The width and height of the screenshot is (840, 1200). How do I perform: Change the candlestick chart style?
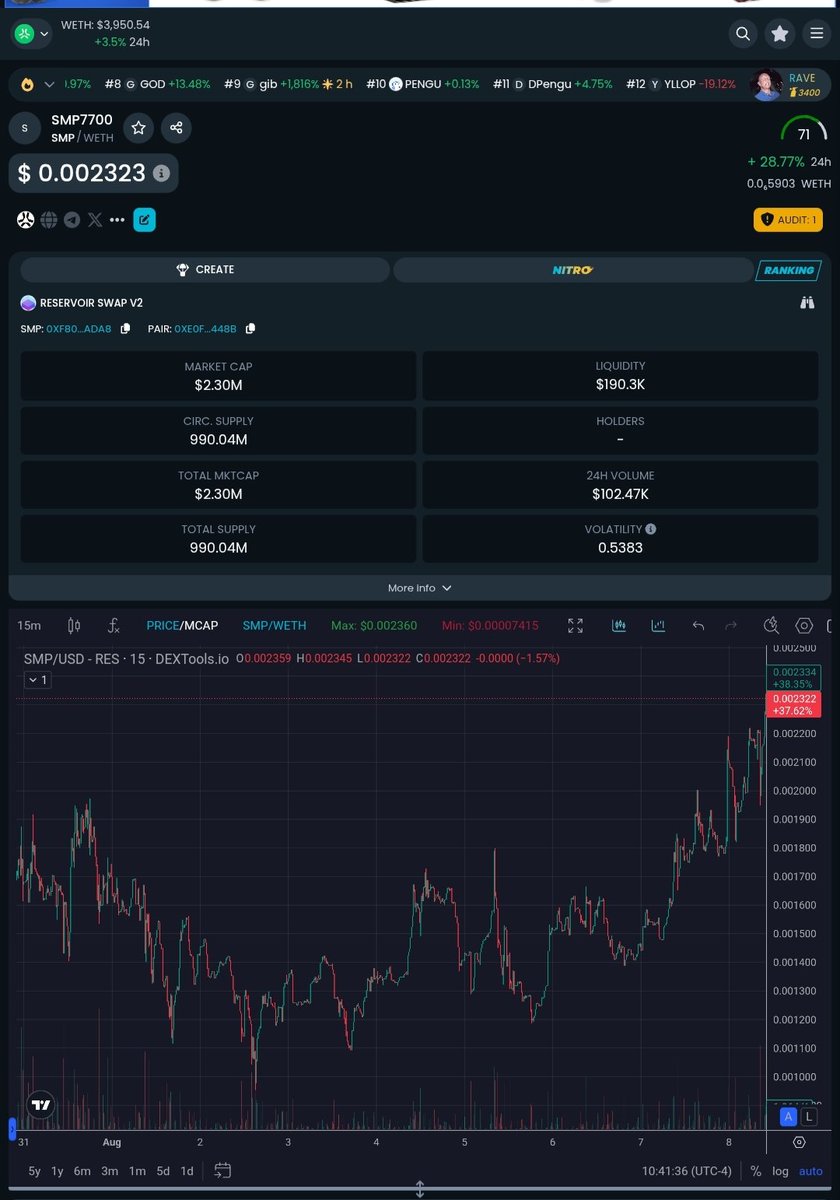click(x=73, y=626)
